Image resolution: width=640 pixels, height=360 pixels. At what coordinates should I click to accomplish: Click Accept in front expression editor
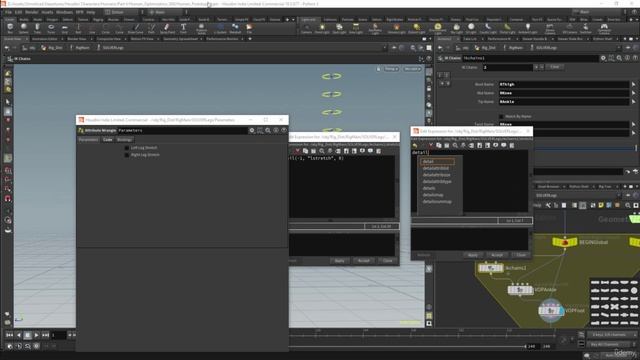click(497, 255)
